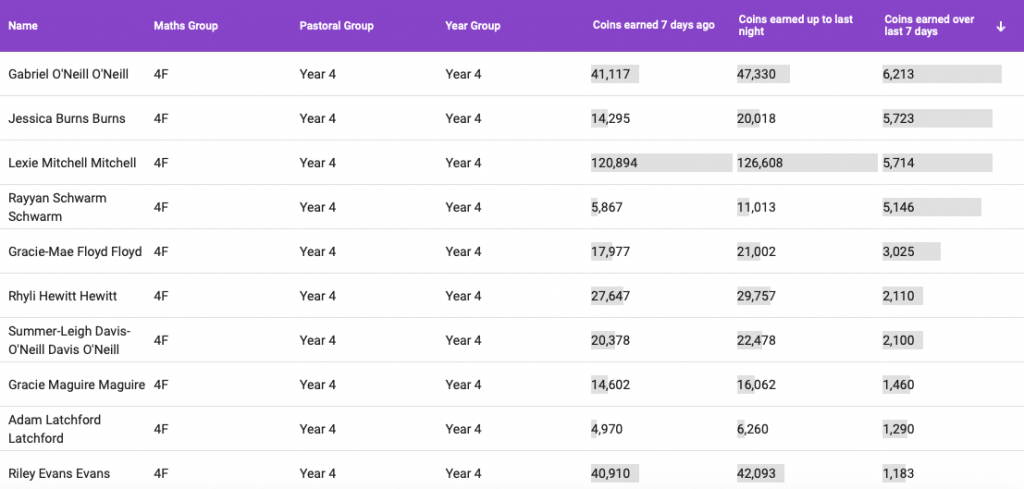Click the 126,608 coins progress bar
Image resolution: width=1024 pixels, height=489 pixels.
pos(806,163)
